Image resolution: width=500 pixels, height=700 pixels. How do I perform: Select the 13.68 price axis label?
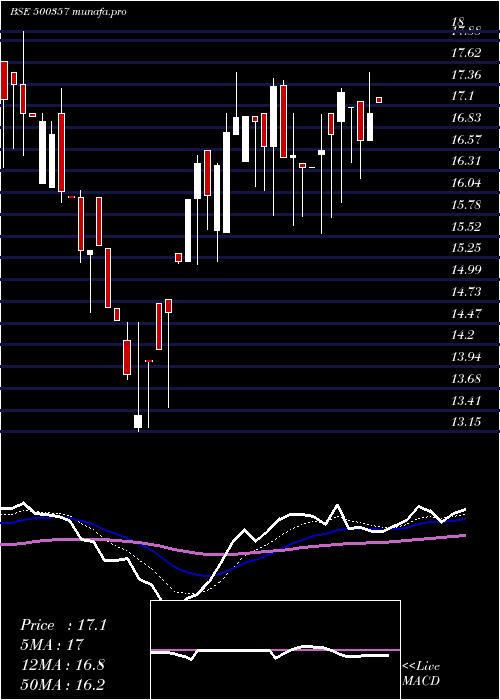[x=466, y=379]
